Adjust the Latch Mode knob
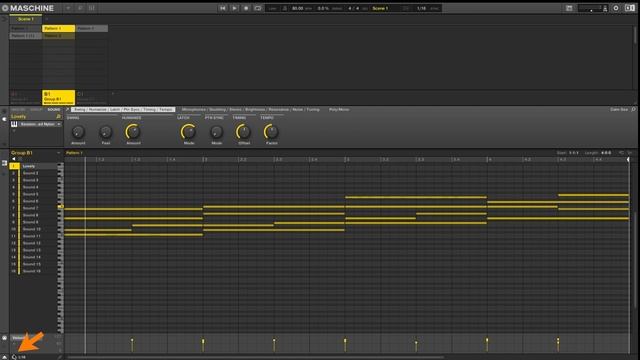 (189, 132)
